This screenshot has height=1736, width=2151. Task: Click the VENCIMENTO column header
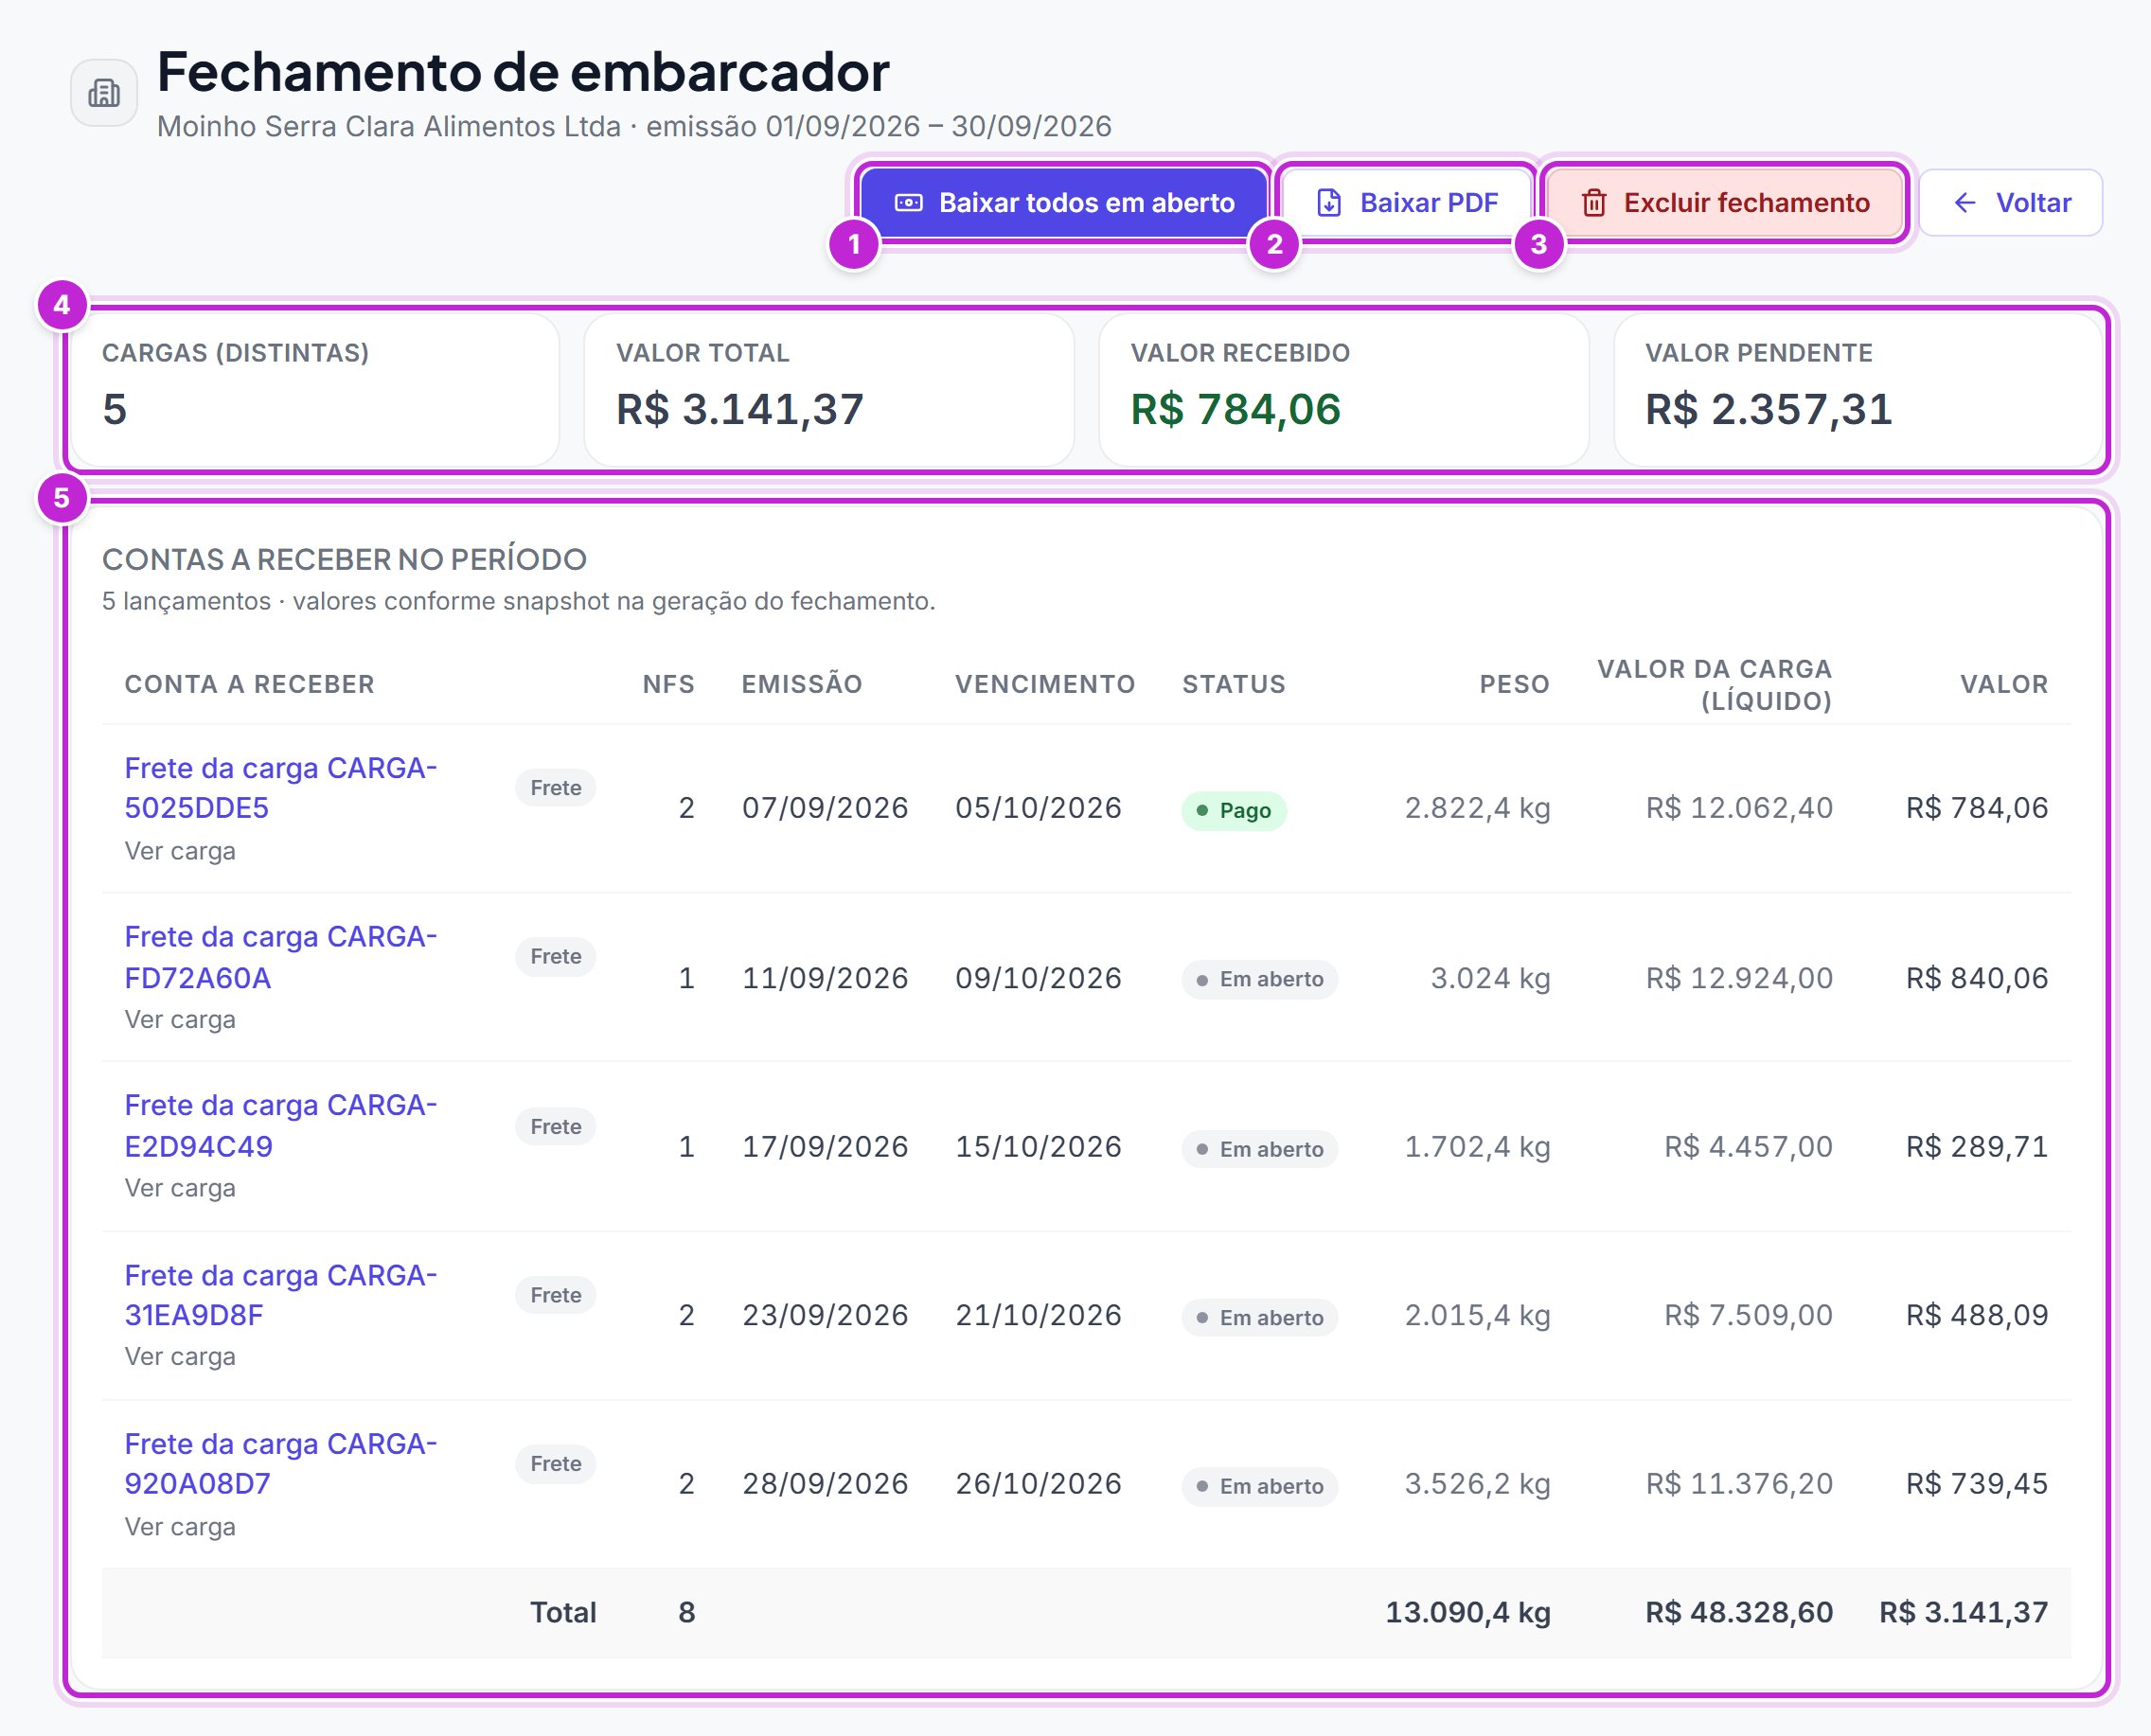(1045, 684)
